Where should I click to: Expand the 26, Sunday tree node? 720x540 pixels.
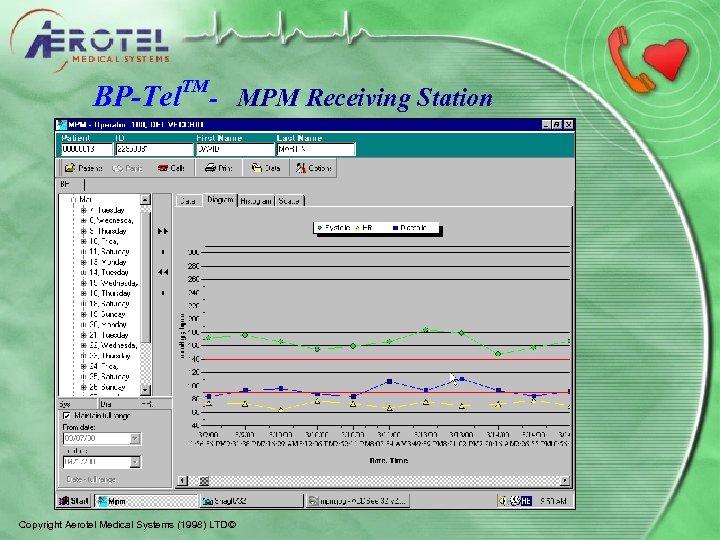[x=84, y=387]
